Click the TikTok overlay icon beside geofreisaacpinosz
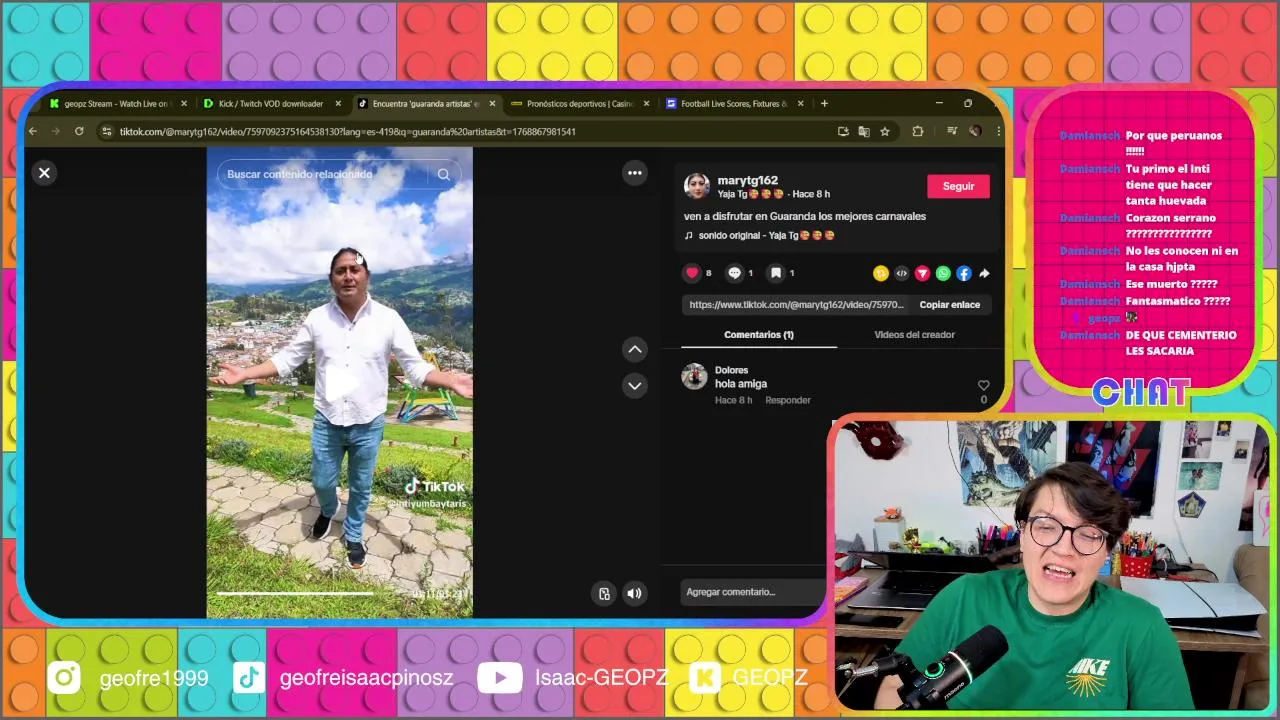The image size is (1280, 720). pyautogui.click(x=249, y=678)
